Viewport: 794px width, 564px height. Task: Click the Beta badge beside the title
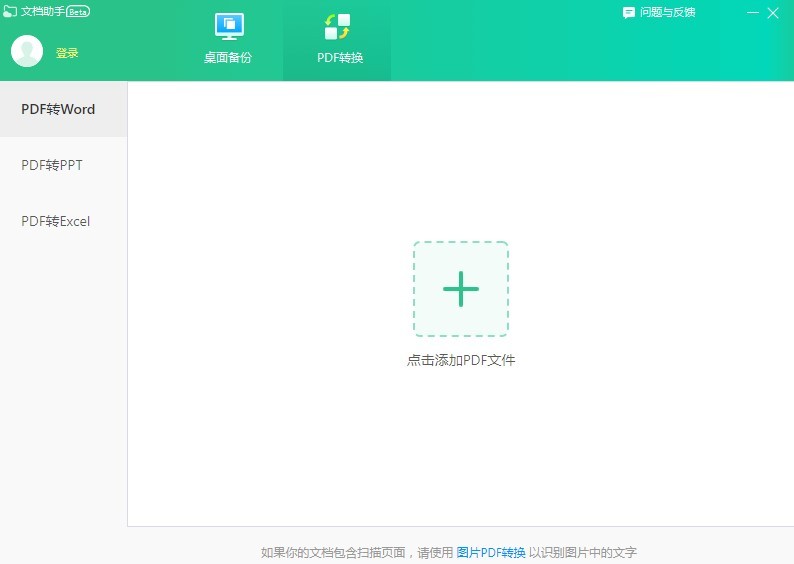pos(78,12)
